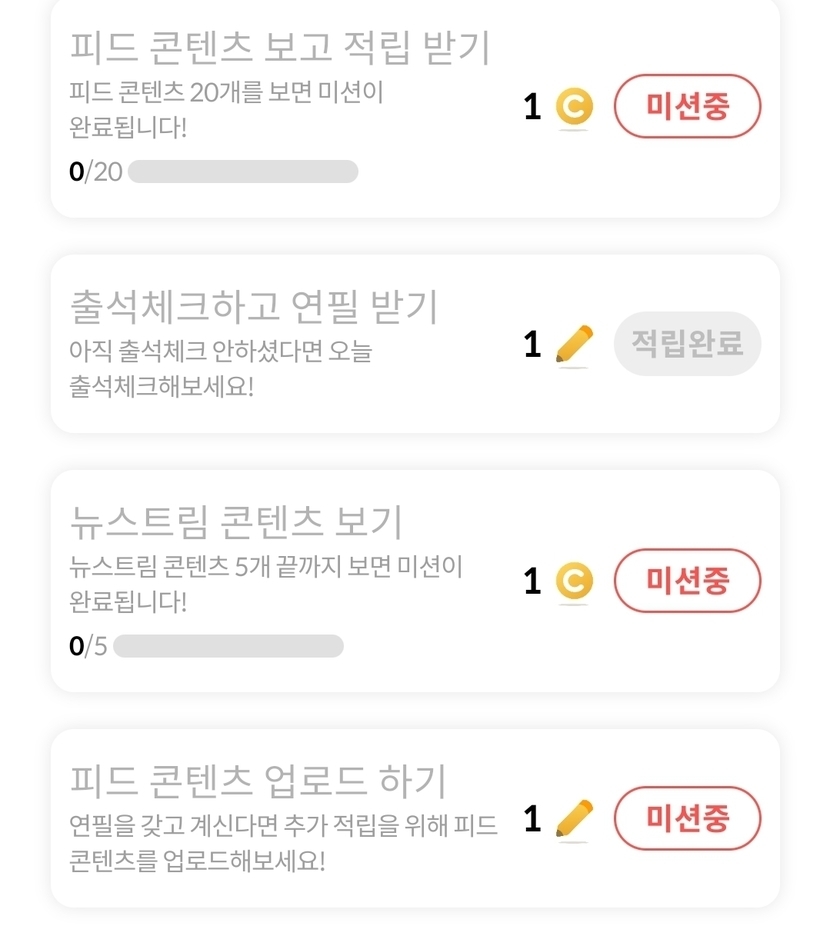Click the coin icon in feed content mission

574,107
